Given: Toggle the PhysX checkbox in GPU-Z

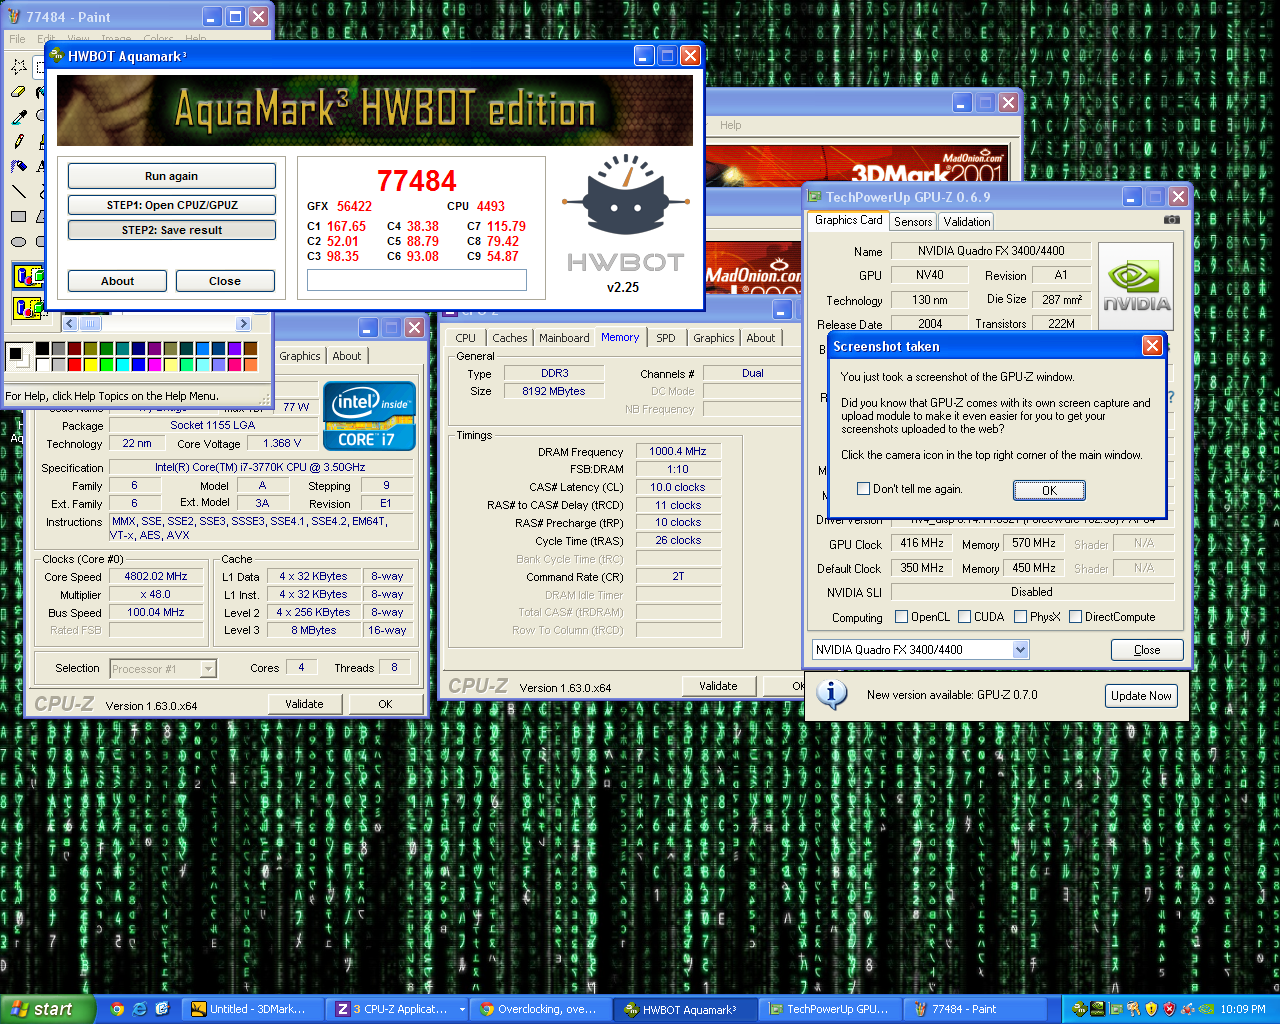Looking at the screenshot, I should click(x=1020, y=617).
